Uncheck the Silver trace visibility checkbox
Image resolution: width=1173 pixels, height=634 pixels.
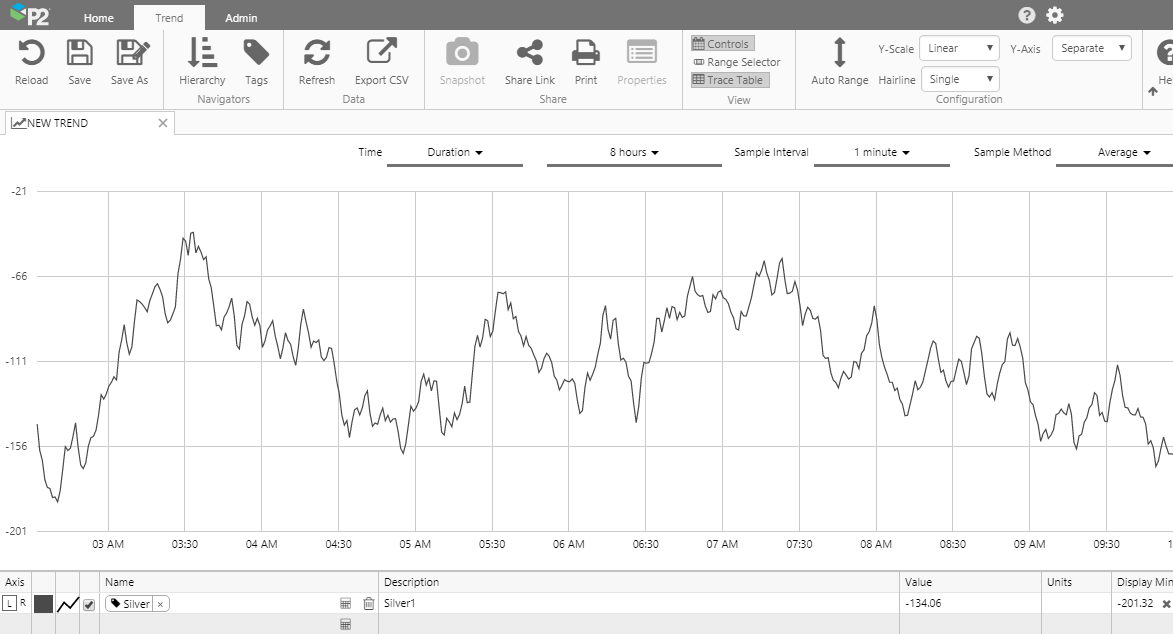click(x=89, y=605)
